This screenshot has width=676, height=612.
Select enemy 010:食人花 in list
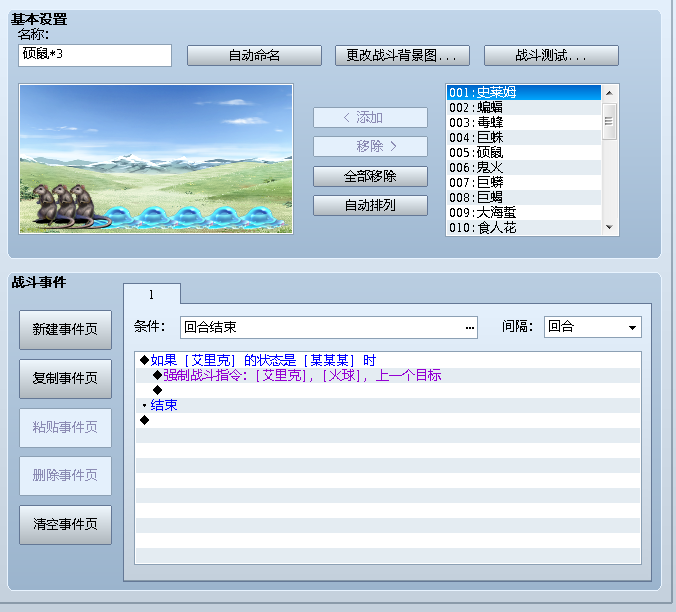524,227
